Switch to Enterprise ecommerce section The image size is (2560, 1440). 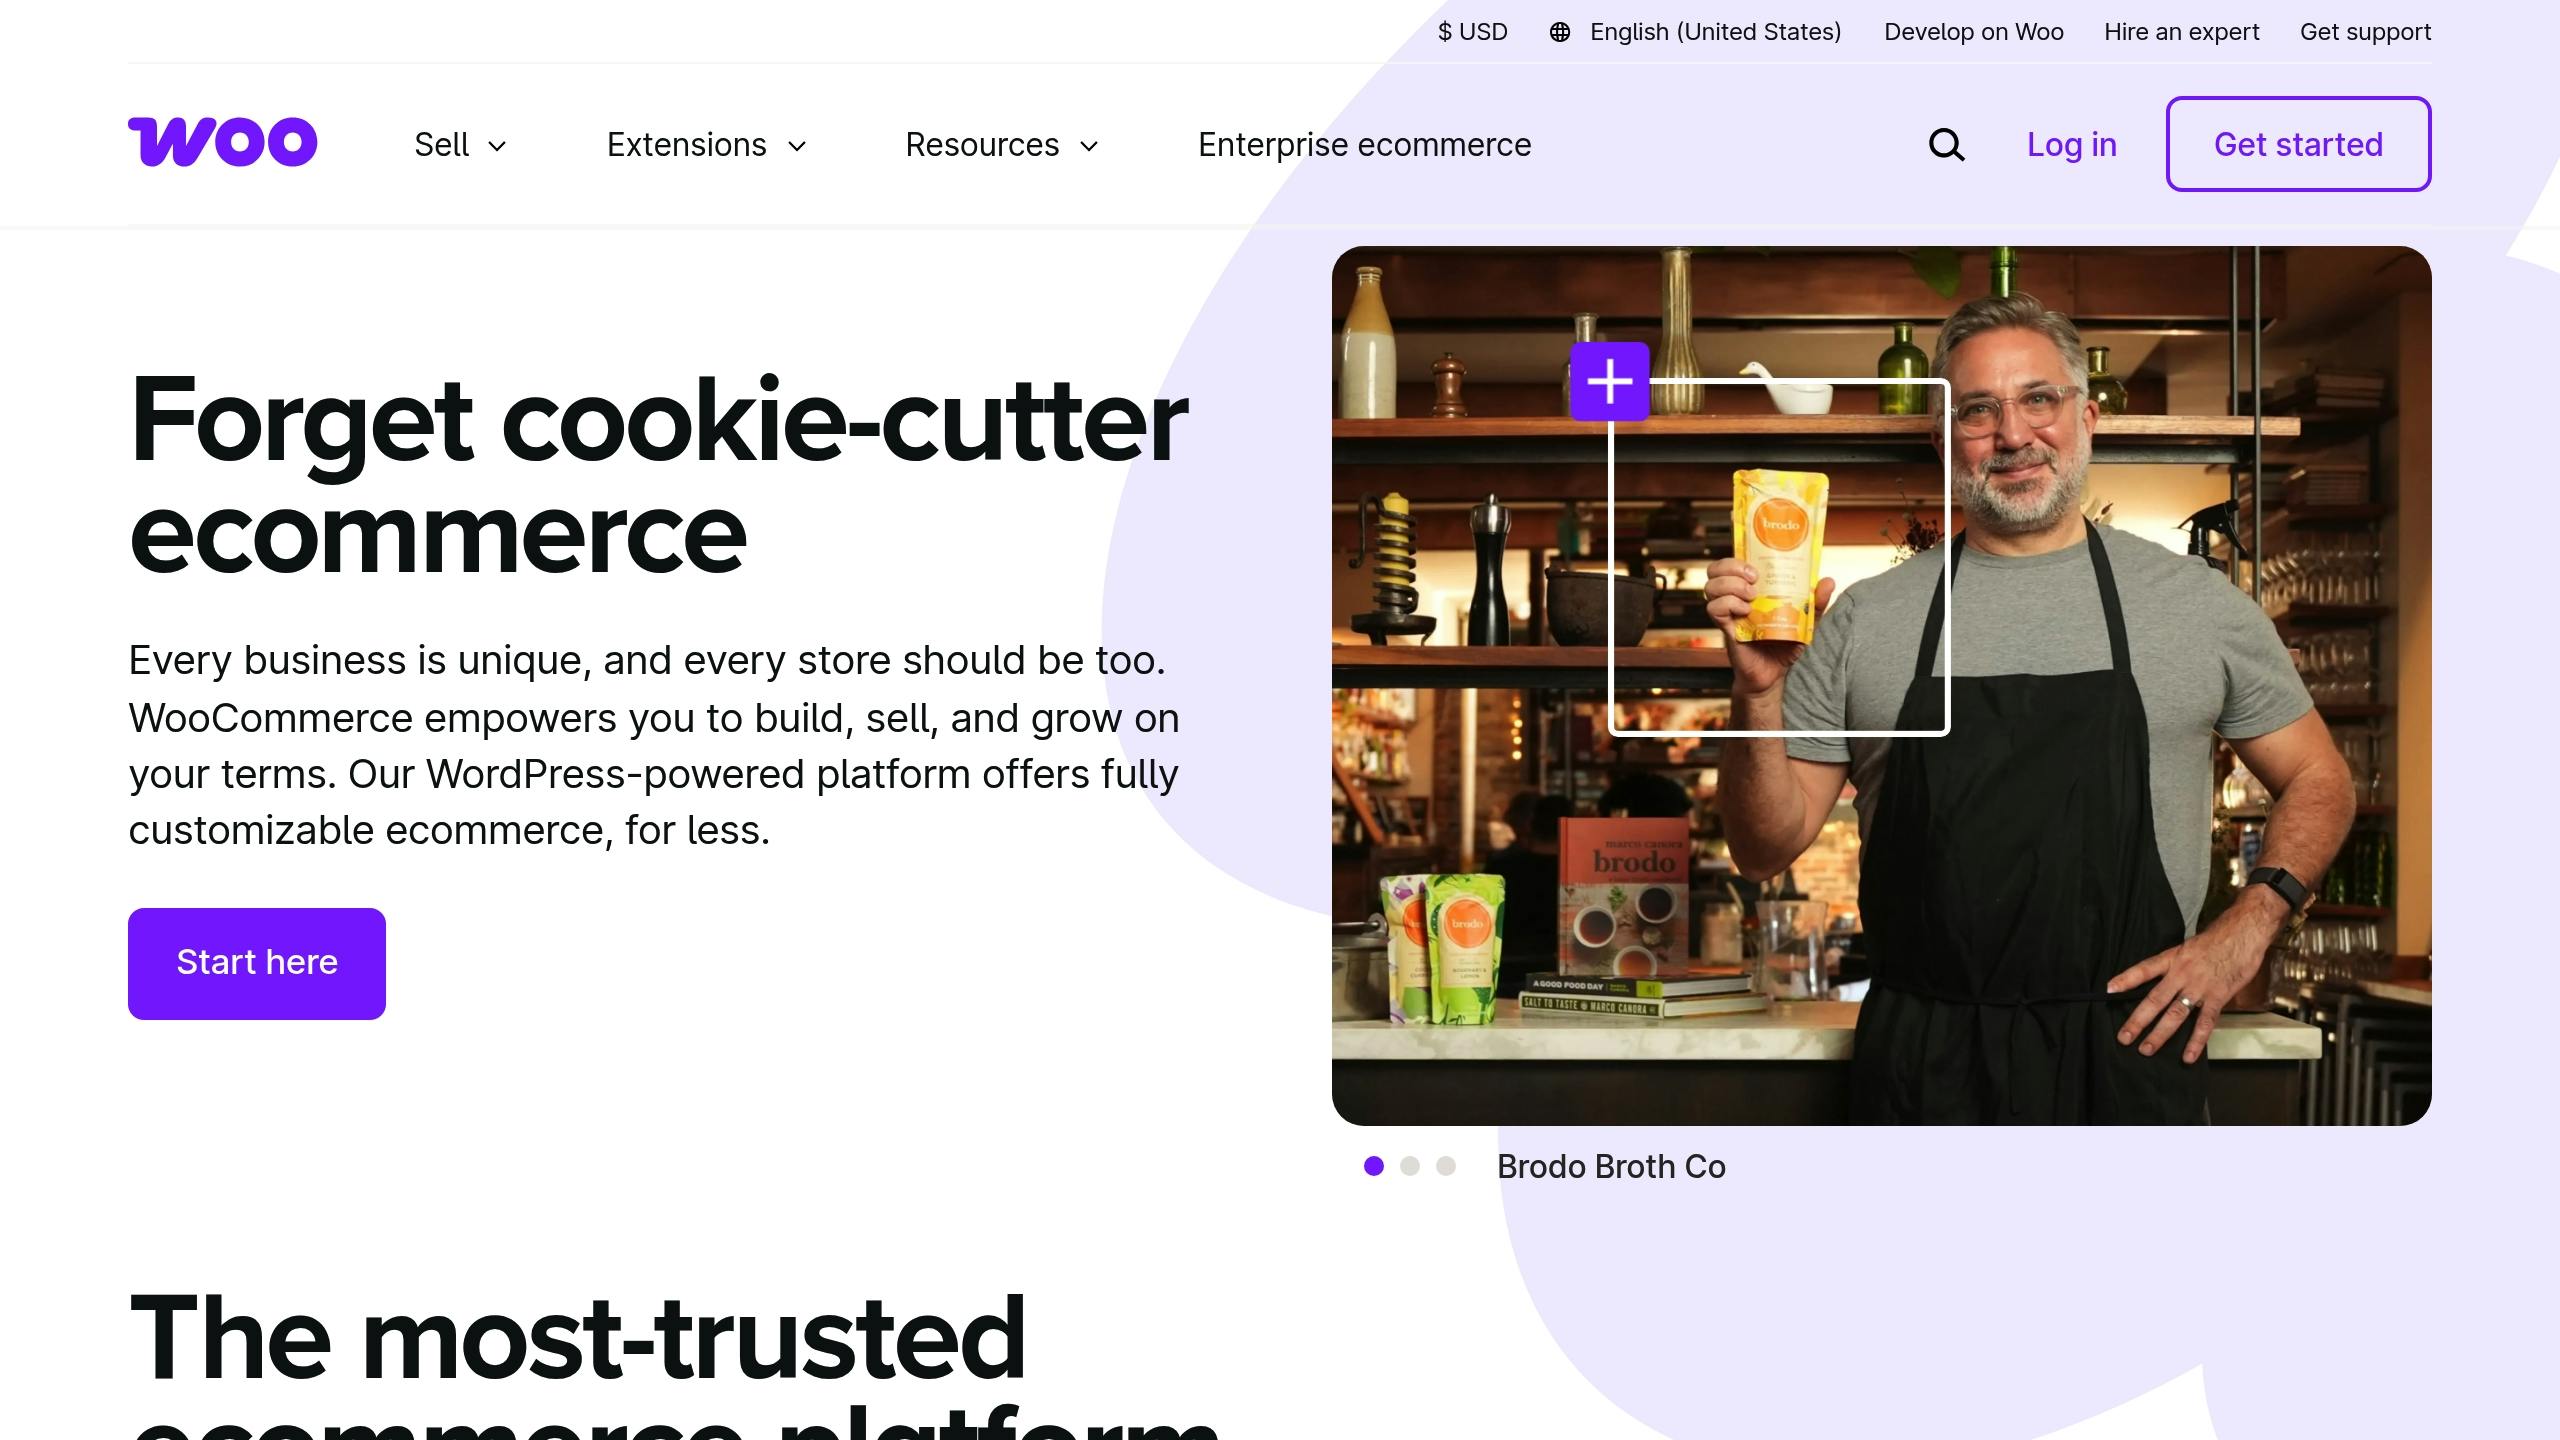tap(1364, 144)
